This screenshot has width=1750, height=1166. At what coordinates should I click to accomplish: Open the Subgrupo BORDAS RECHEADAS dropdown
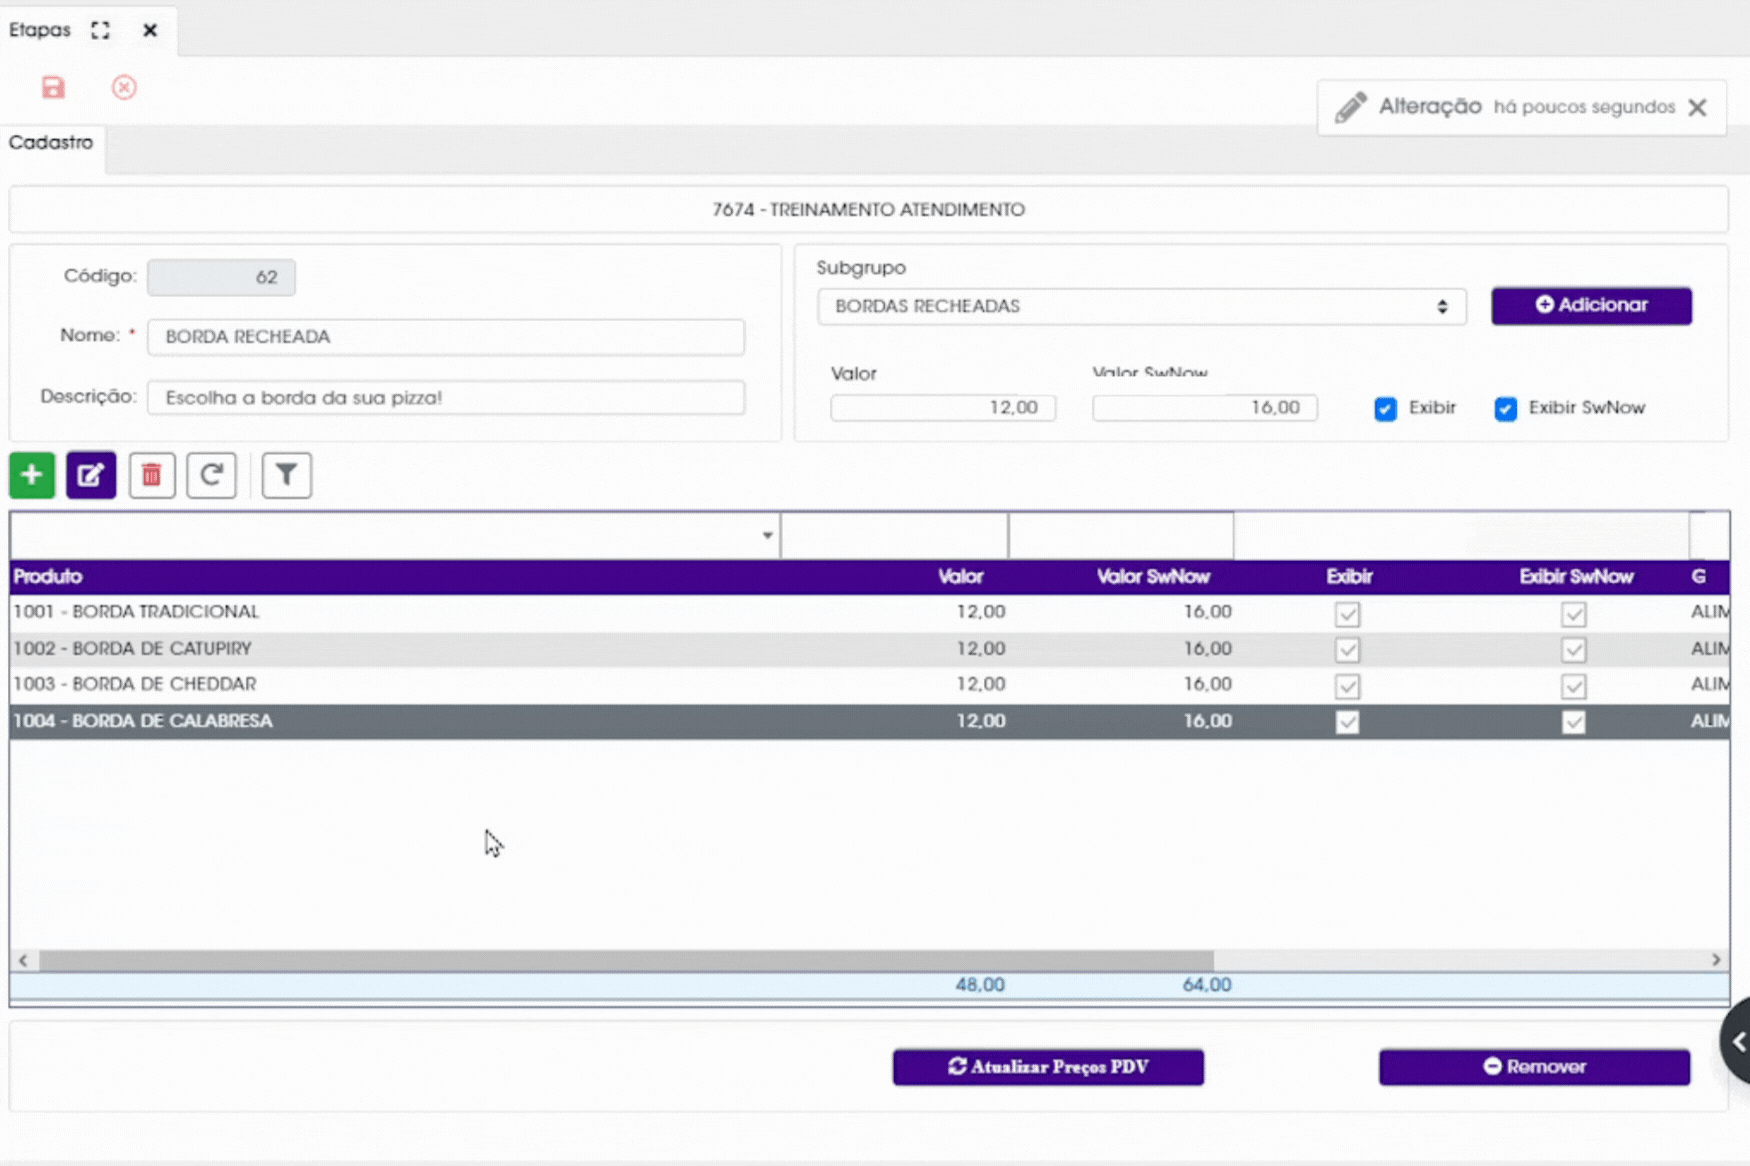click(1142, 307)
